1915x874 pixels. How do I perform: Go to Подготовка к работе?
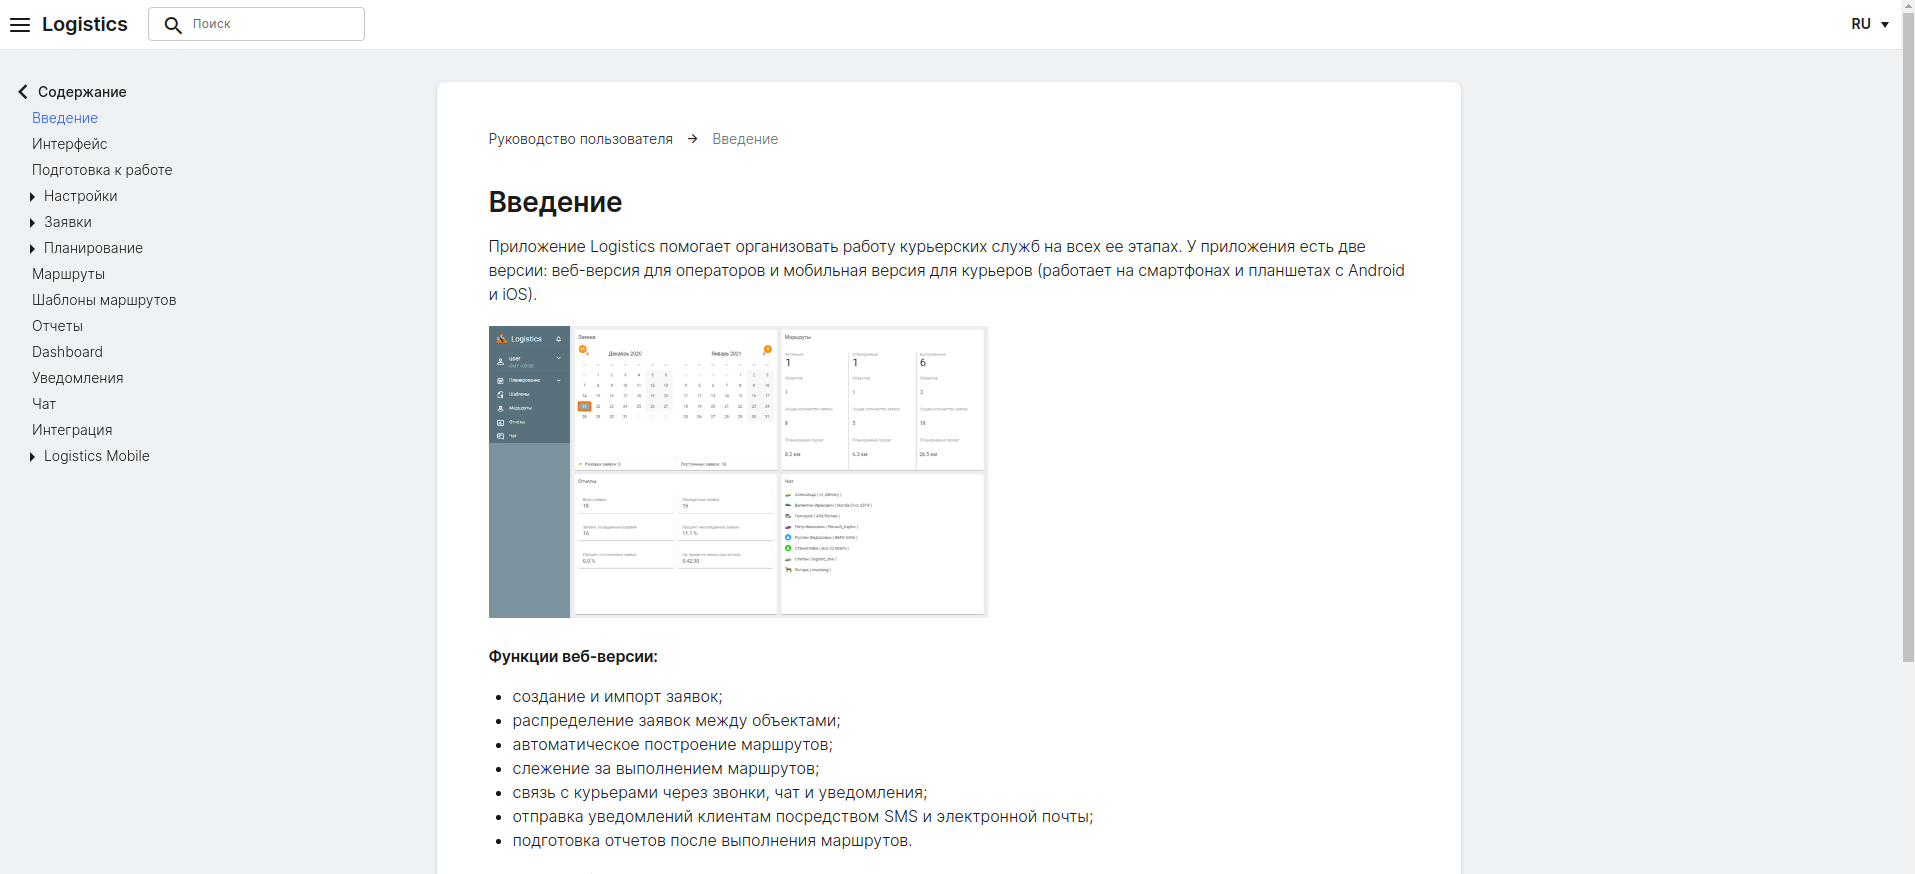[102, 170]
